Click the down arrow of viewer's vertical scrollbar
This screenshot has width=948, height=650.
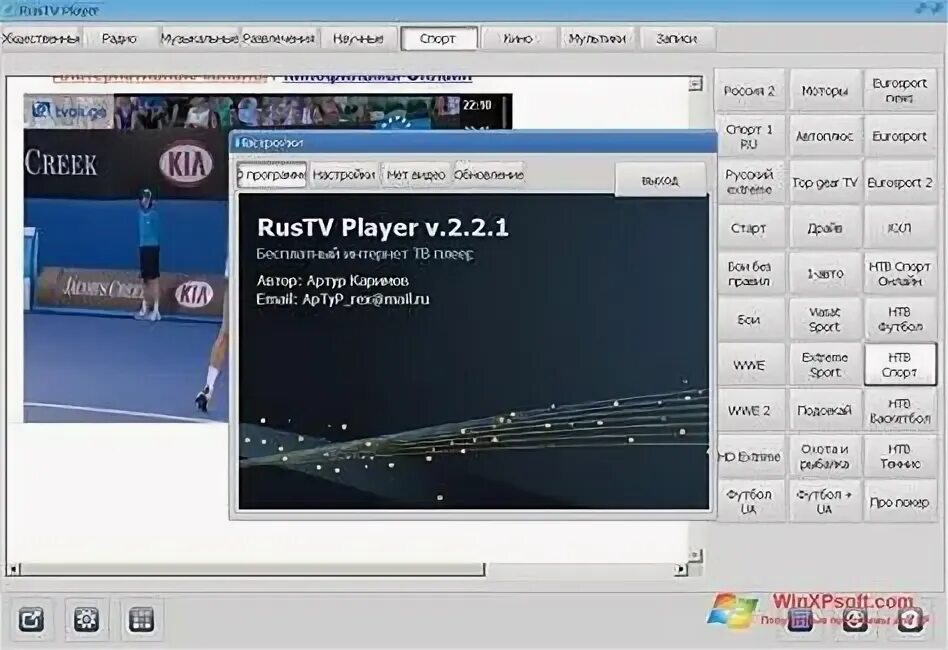(x=696, y=554)
